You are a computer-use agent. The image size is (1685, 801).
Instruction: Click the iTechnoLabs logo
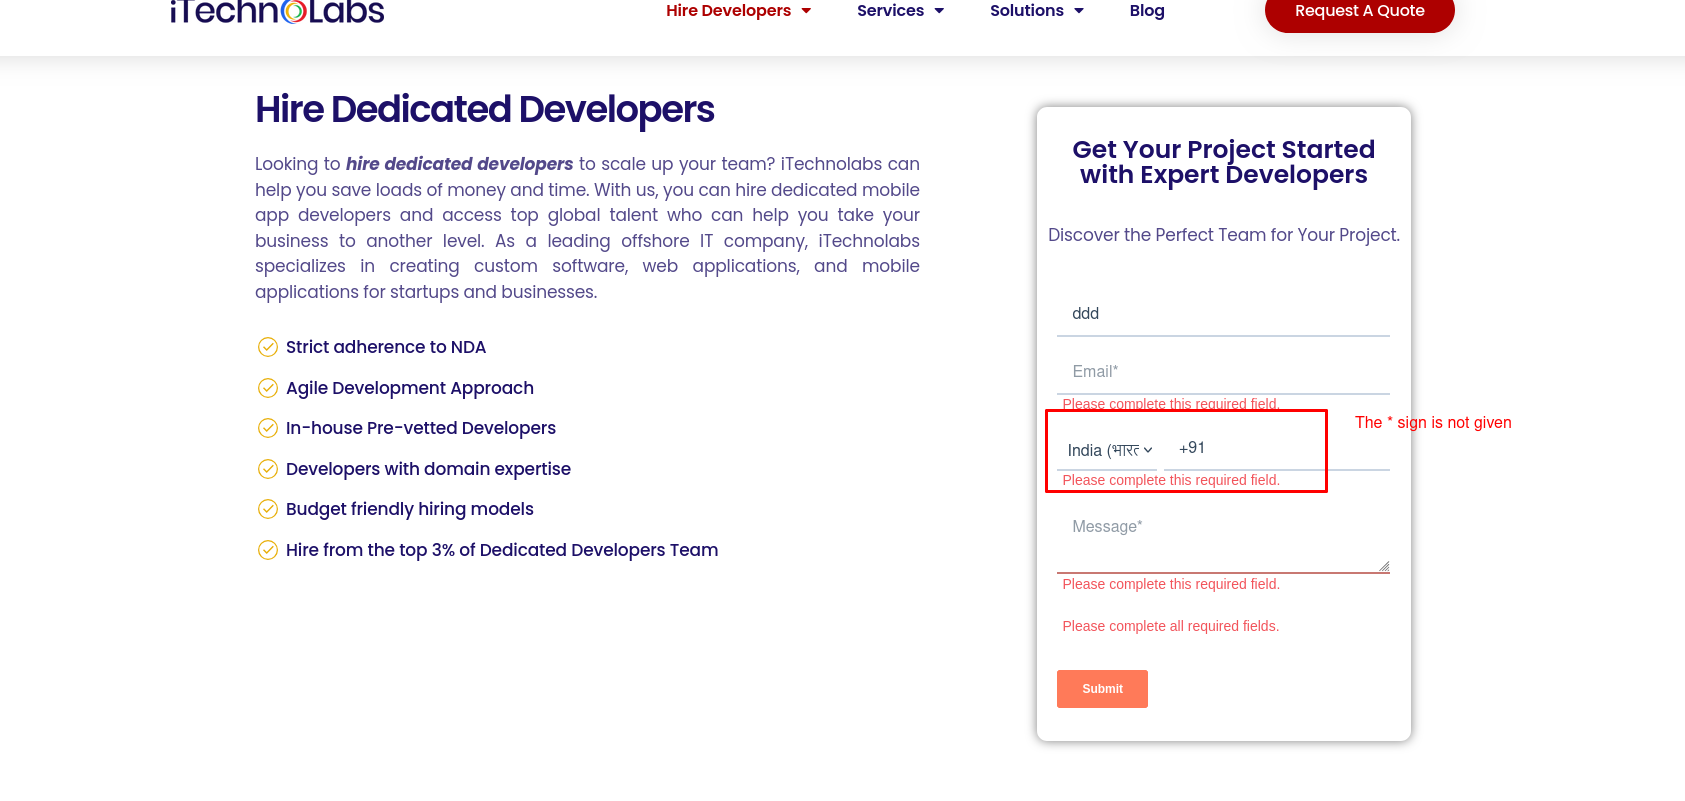click(277, 11)
